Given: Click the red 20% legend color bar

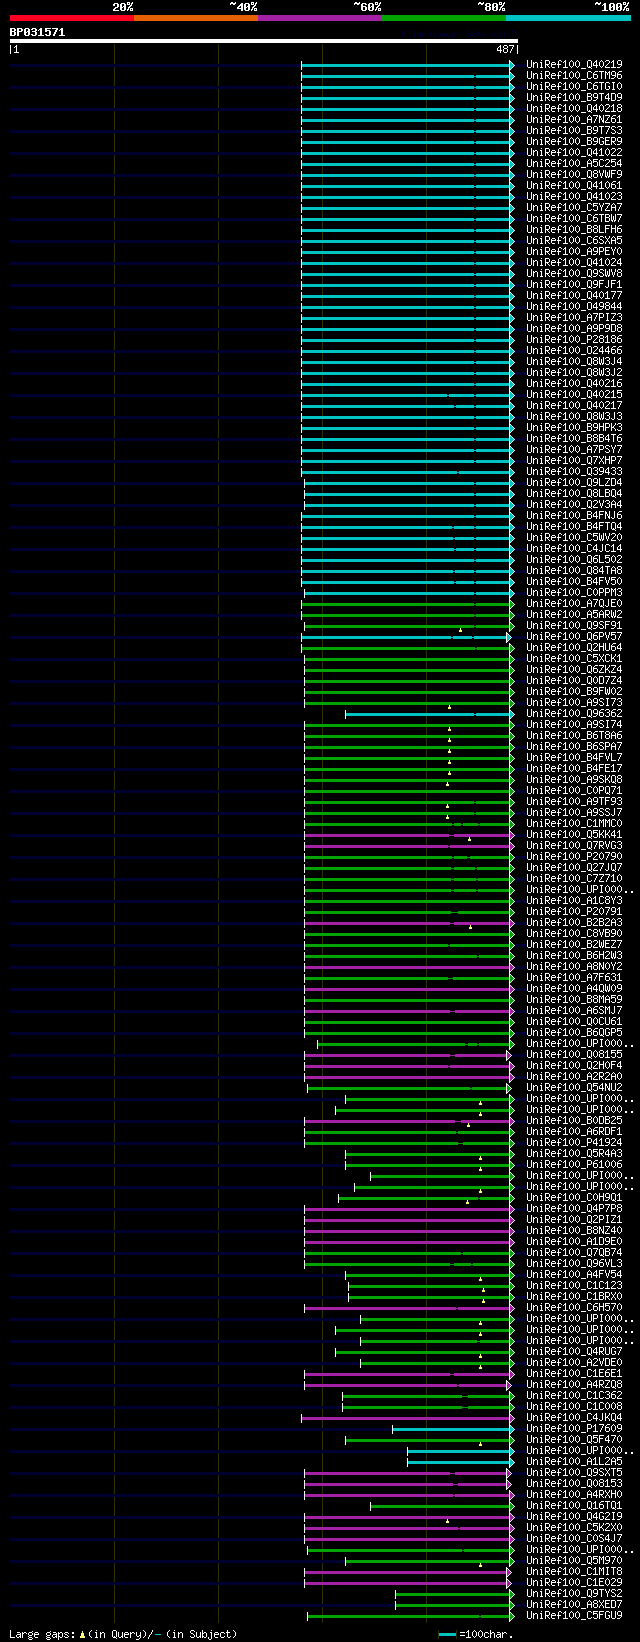Looking at the screenshot, I should (x=72, y=18).
